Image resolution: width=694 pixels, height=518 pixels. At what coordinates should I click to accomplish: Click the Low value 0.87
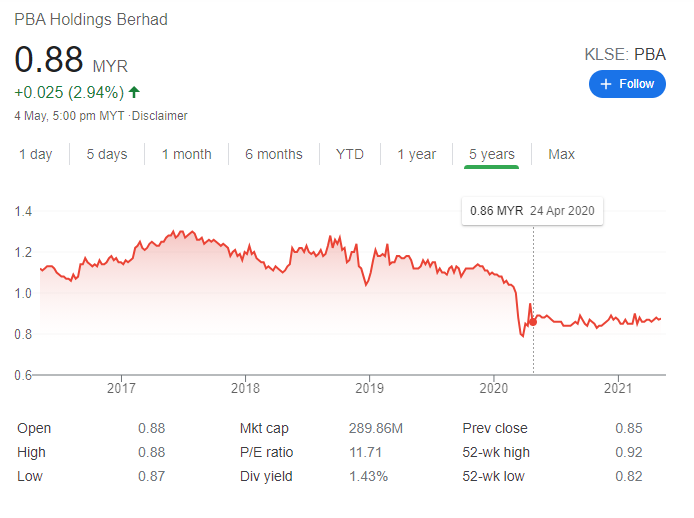[151, 476]
